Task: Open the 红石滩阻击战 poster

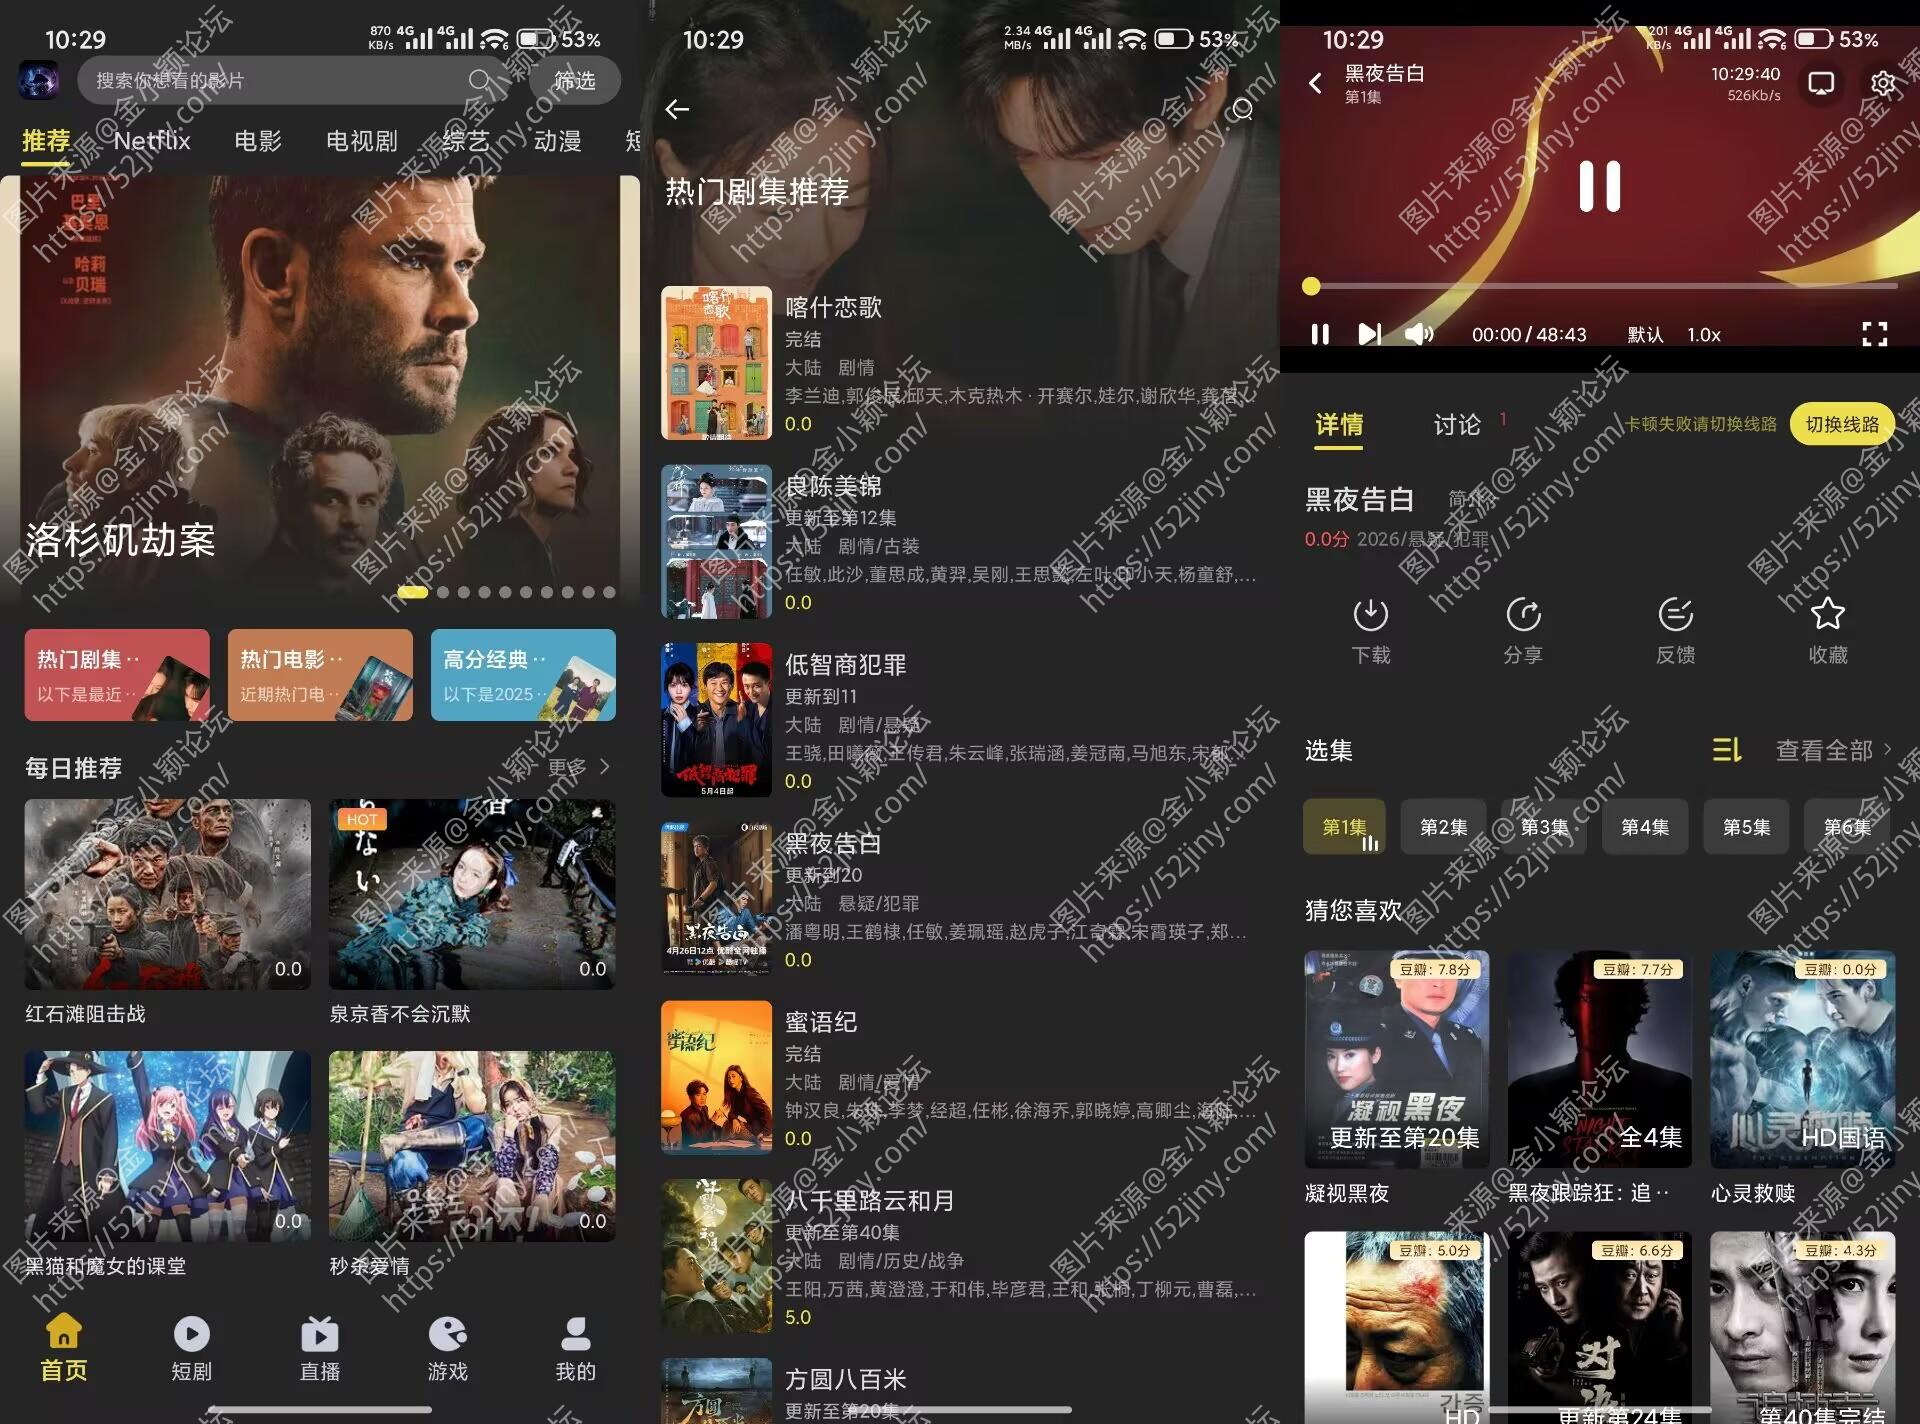Action: (168, 894)
